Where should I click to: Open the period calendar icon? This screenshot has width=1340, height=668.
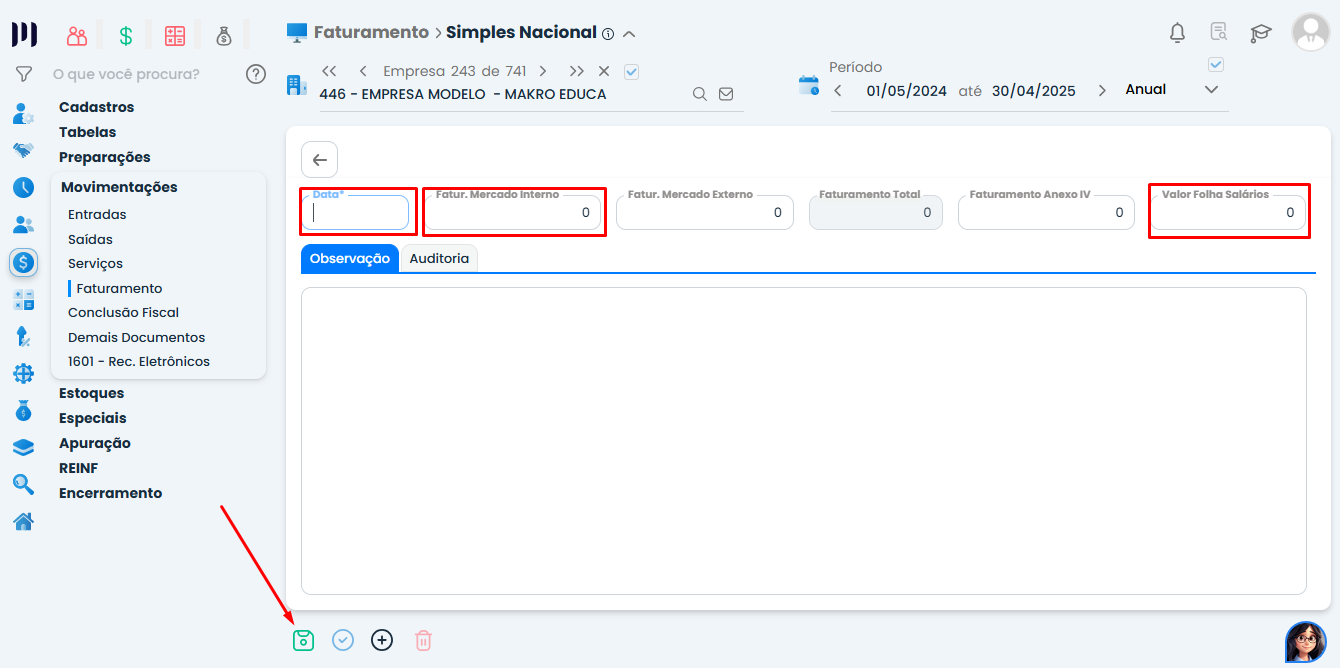click(808, 85)
